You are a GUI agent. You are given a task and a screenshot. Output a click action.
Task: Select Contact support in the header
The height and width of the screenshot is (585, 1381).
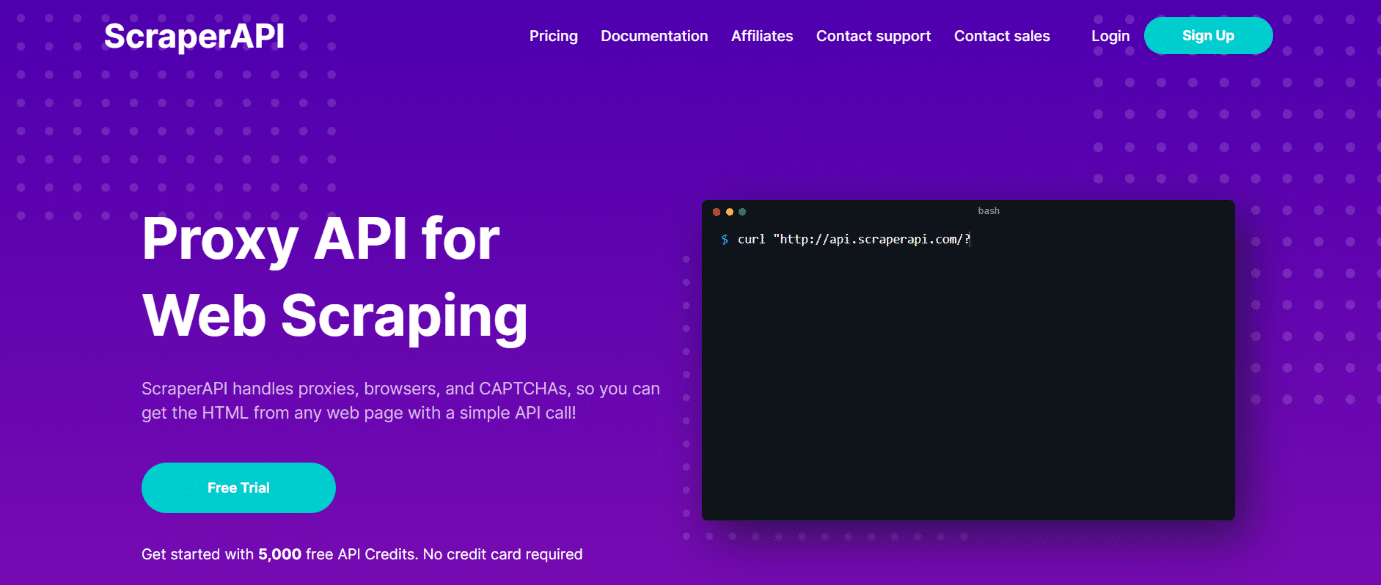click(x=873, y=36)
